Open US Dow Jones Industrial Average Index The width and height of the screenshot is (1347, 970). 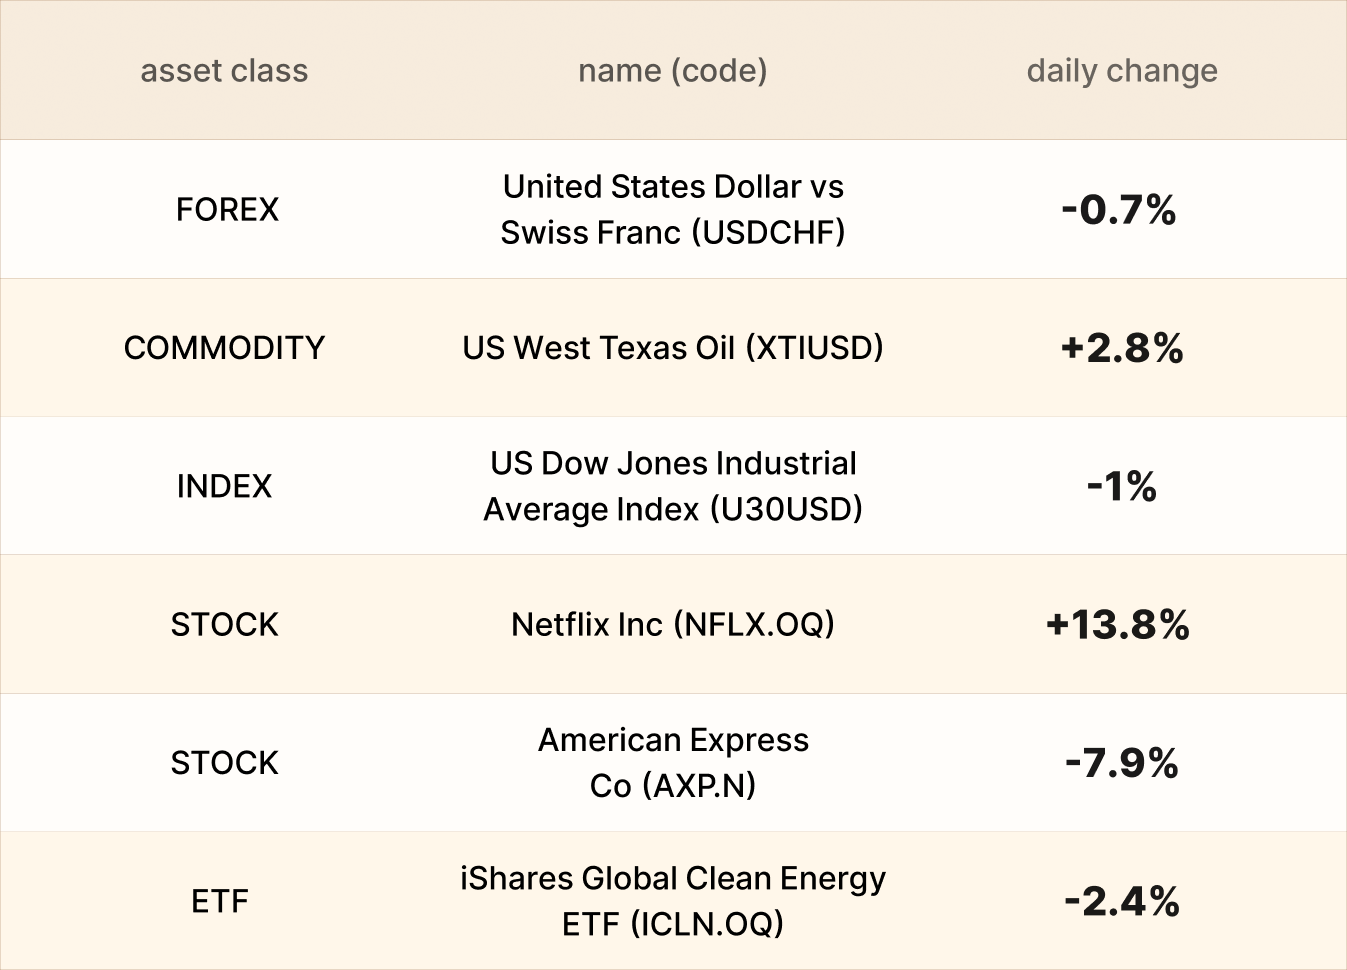(672, 486)
